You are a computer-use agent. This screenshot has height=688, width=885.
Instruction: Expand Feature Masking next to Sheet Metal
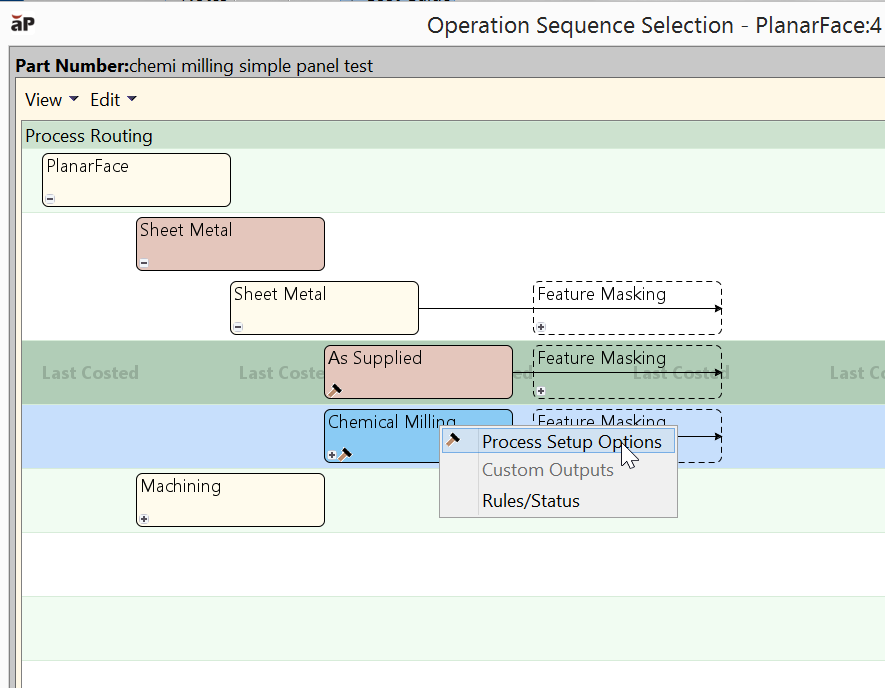tap(541, 327)
